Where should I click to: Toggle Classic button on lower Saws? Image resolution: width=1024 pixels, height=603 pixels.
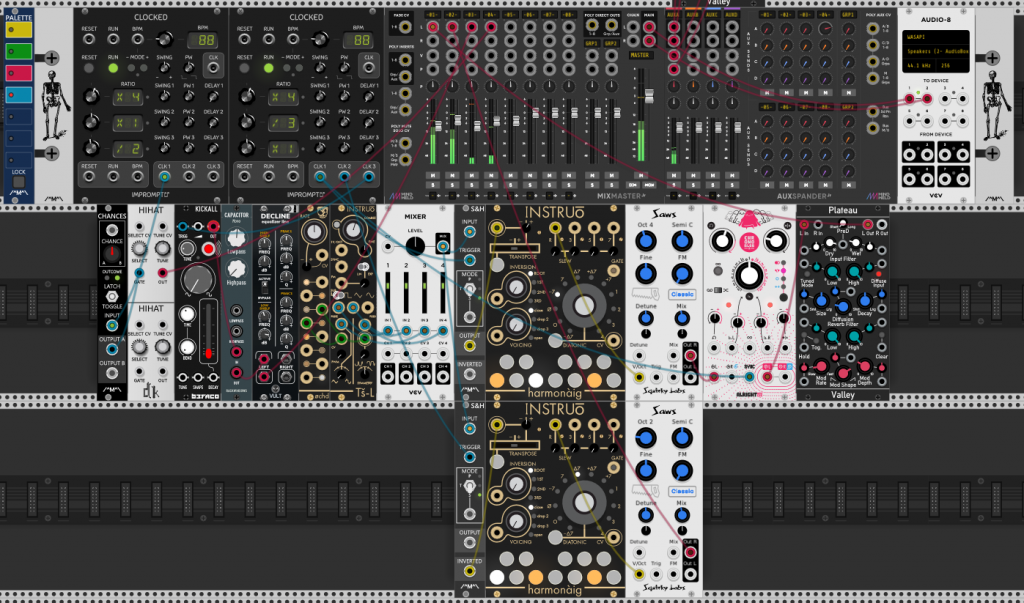(x=682, y=491)
